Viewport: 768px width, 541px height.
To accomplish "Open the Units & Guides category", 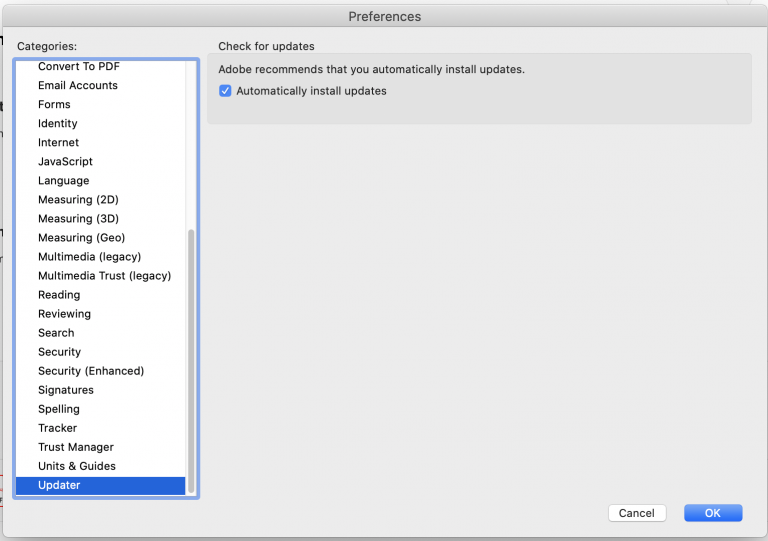I will pyautogui.click(x=77, y=467).
